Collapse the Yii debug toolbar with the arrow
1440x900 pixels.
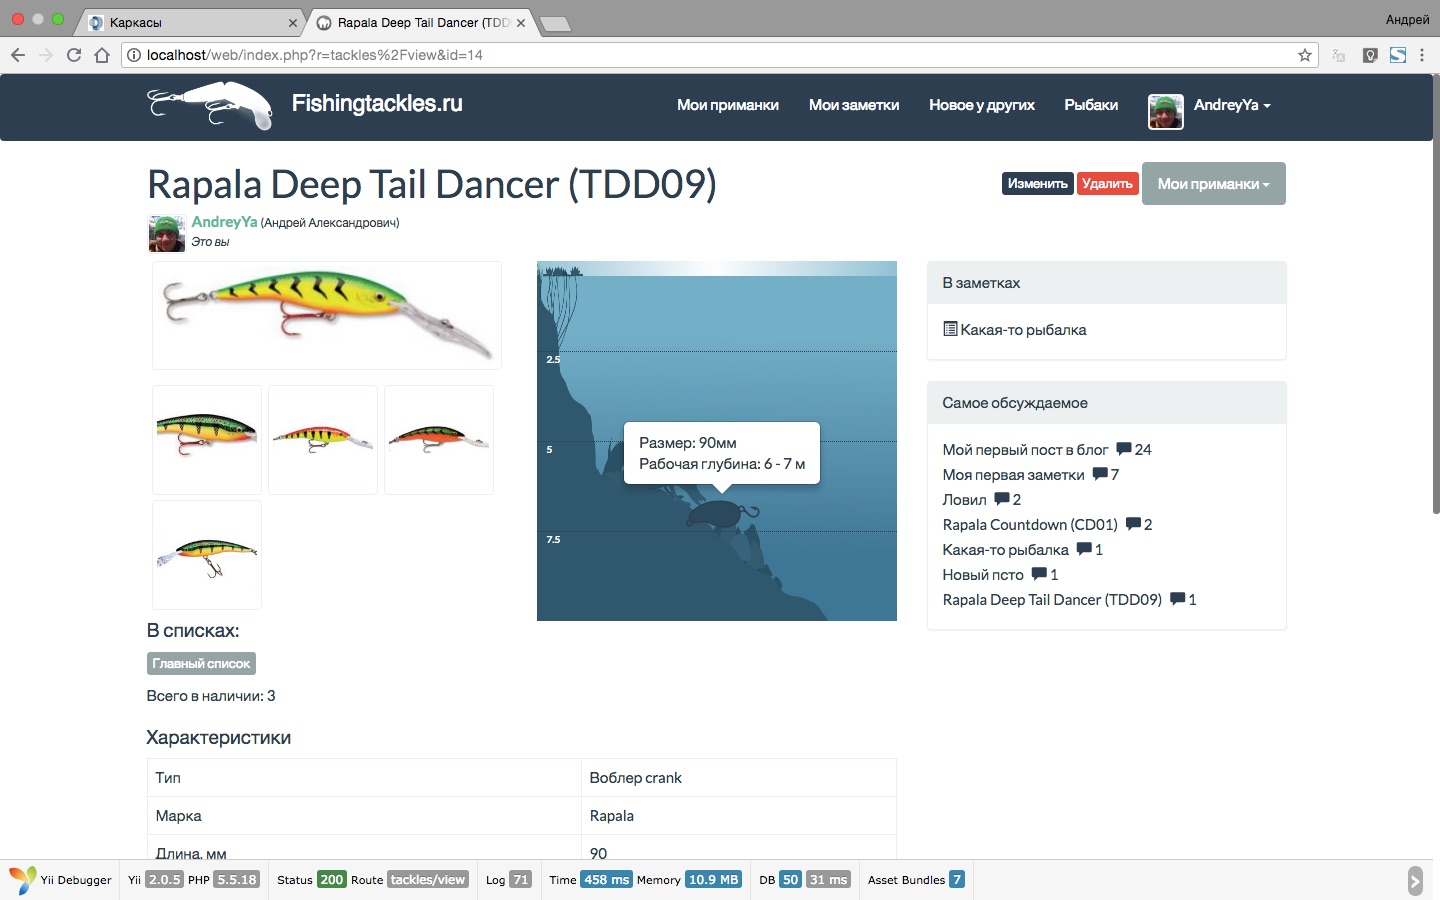point(1414,881)
